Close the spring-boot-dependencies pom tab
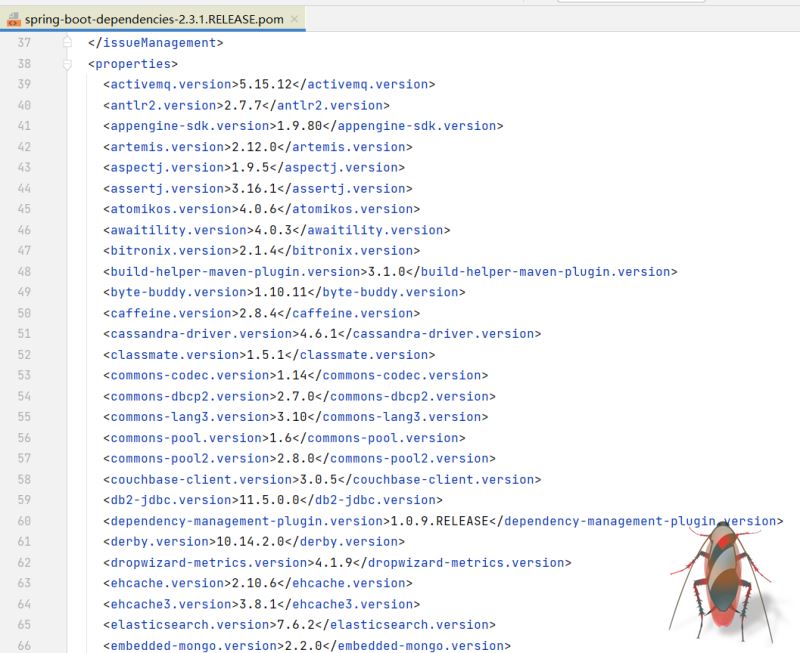The image size is (800, 653). point(294,19)
